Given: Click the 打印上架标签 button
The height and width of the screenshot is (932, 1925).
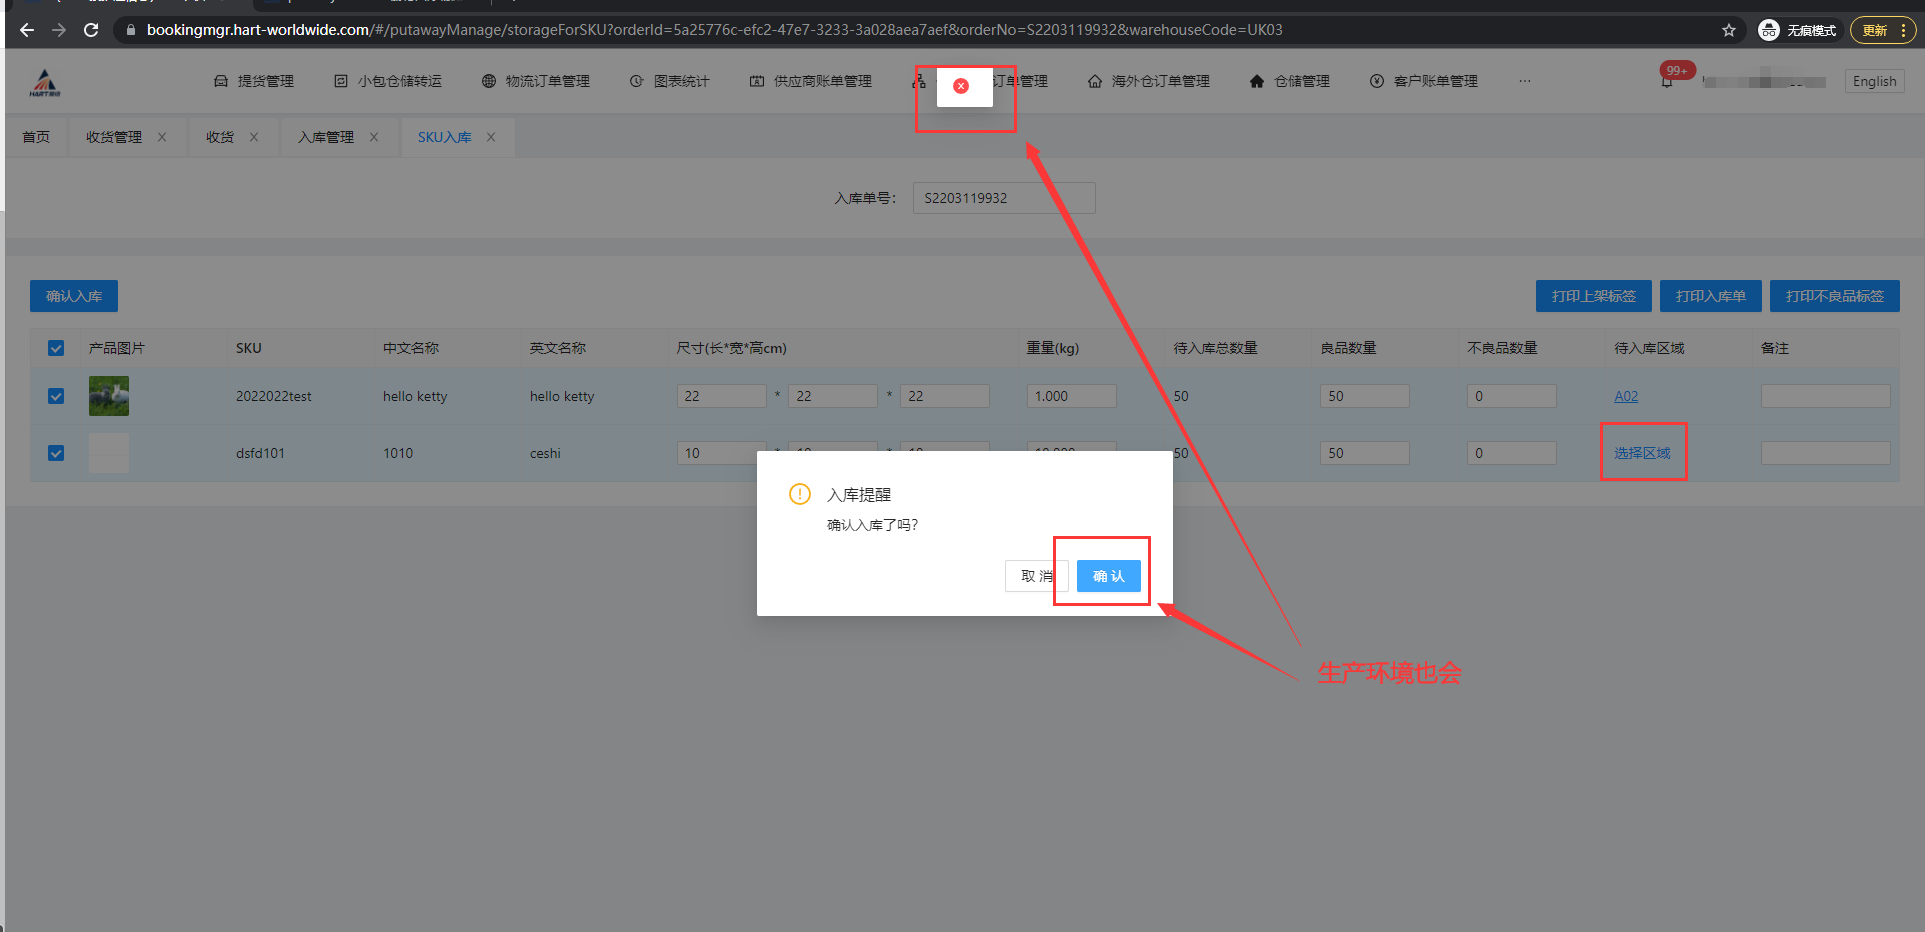Looking at the screenshot, I should coord(1593,296).
